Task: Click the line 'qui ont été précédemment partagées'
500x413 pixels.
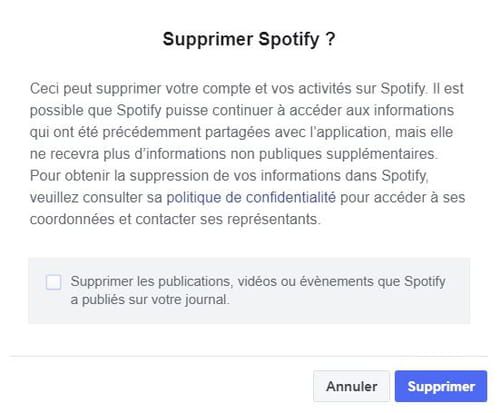Action: click(x=241, y=132)
